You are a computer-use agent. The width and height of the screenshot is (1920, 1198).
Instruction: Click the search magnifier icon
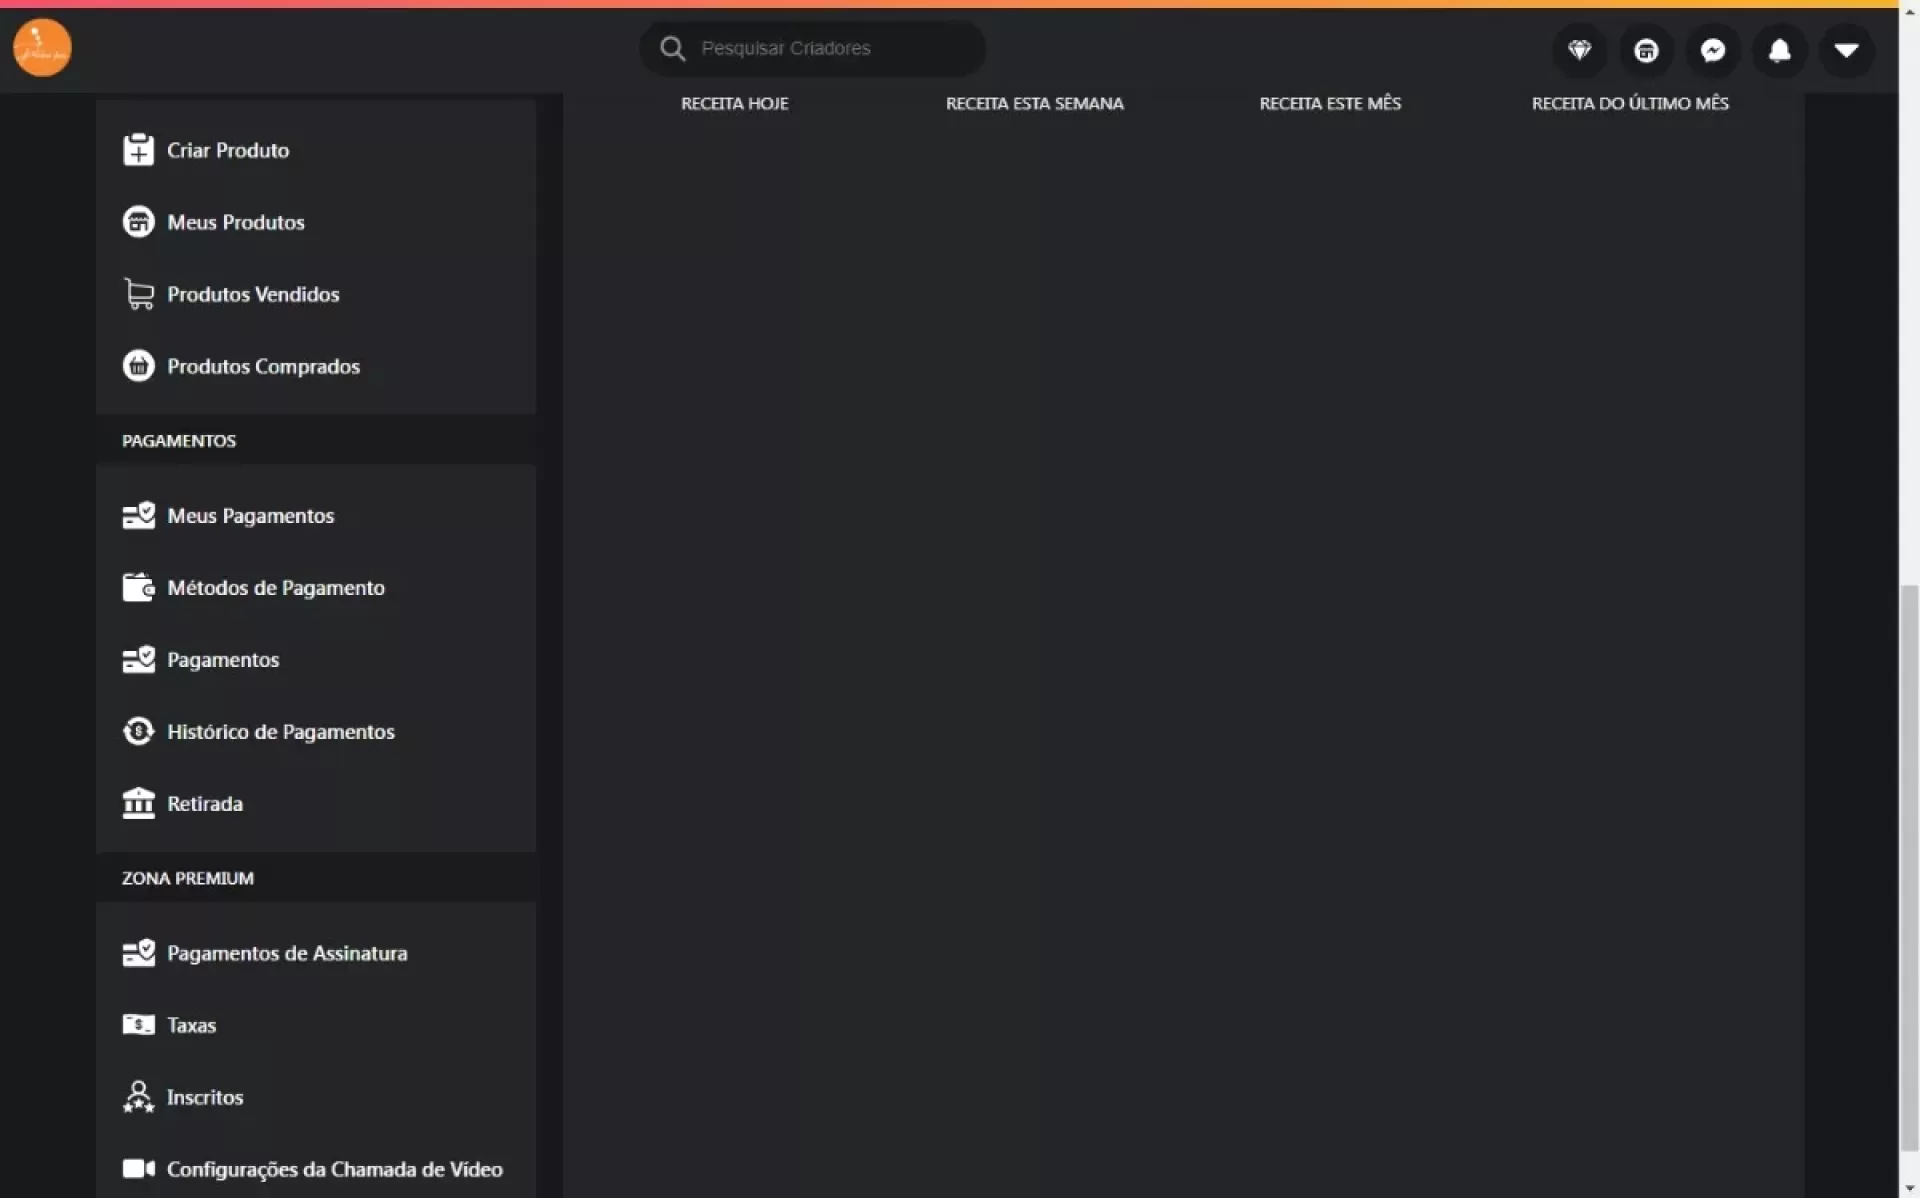click(673, 48)
